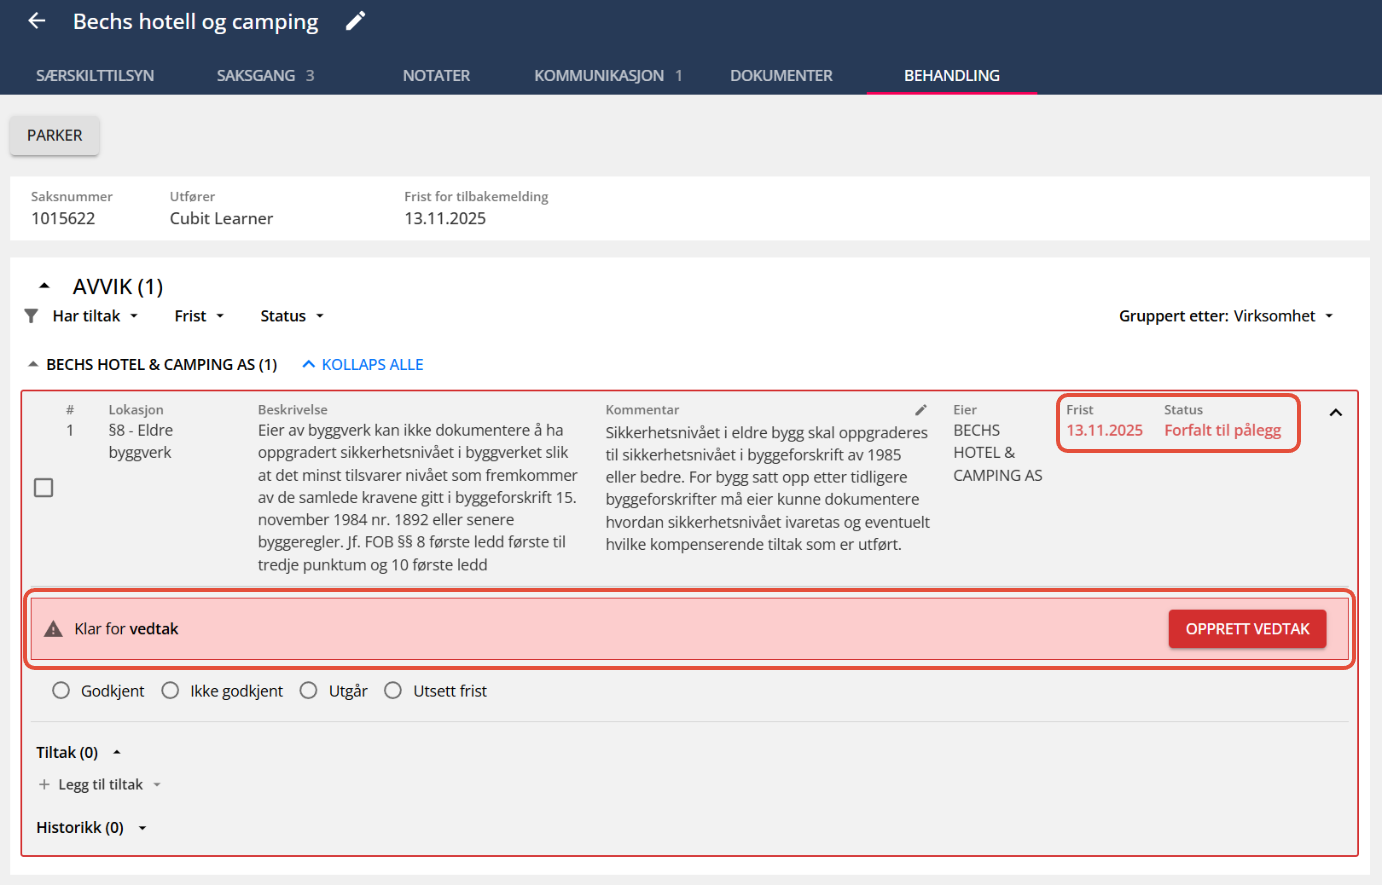Click the OPPRETT VEDTAK button

1247,629
